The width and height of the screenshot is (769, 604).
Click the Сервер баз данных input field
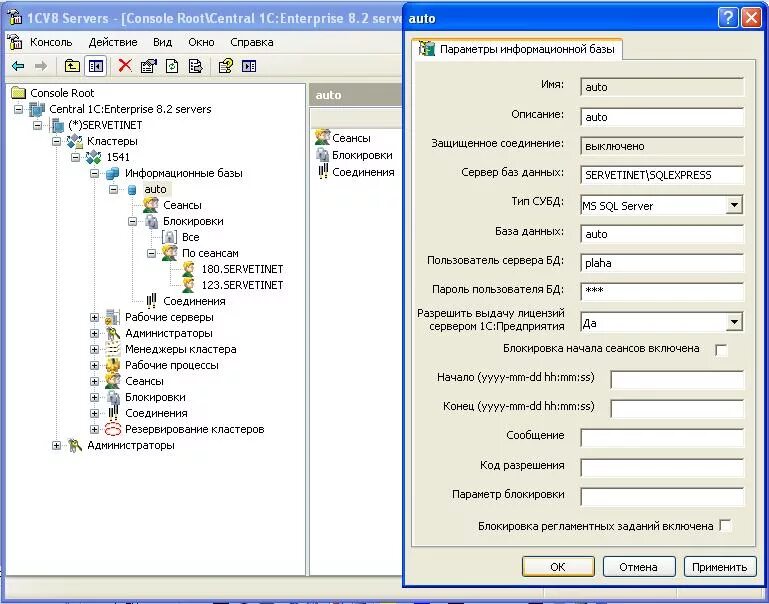tap(662, 175)
